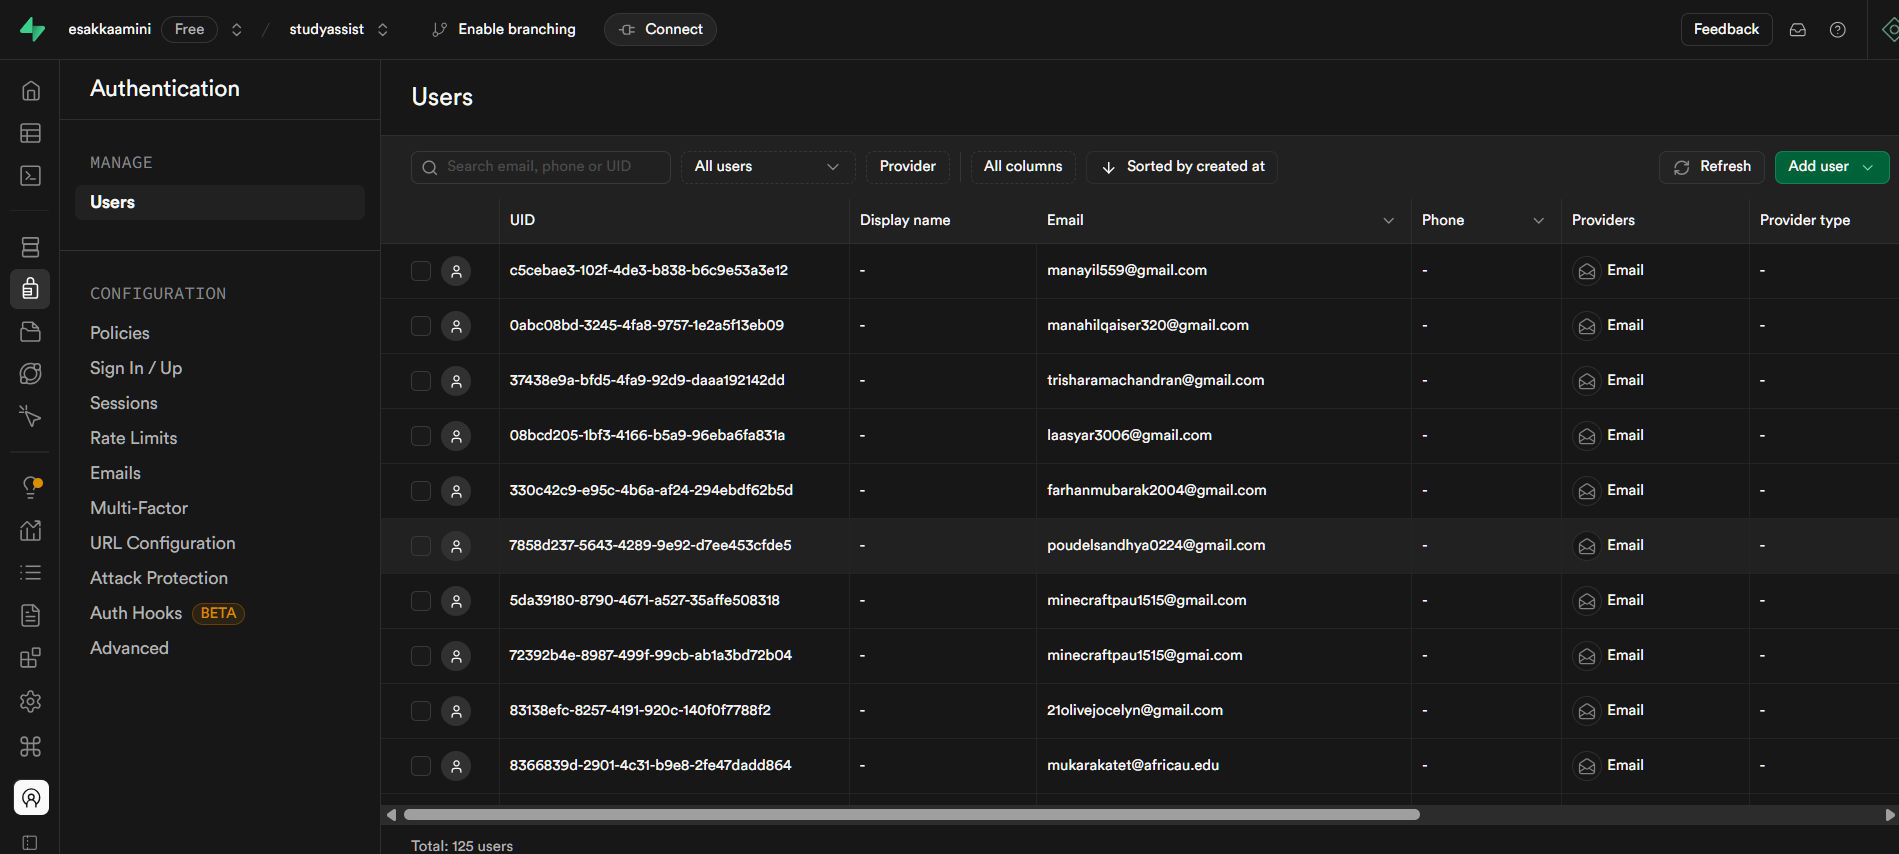
Task: Open the Advisors lightbulb icon
Action: coord(31,487)
